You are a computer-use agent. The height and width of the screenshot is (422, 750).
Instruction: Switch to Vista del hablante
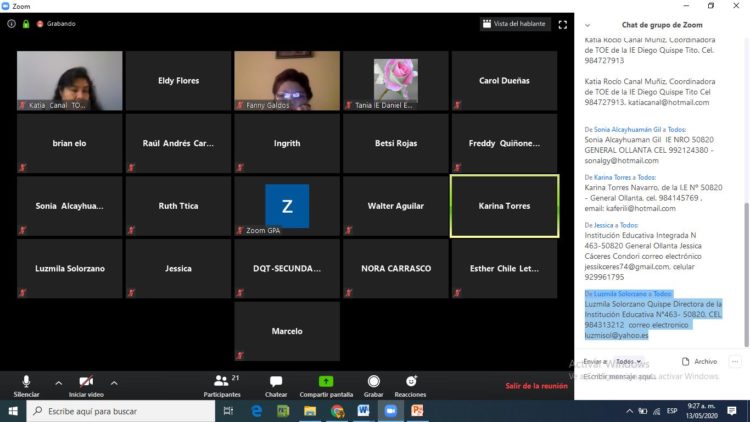[515, 23]
